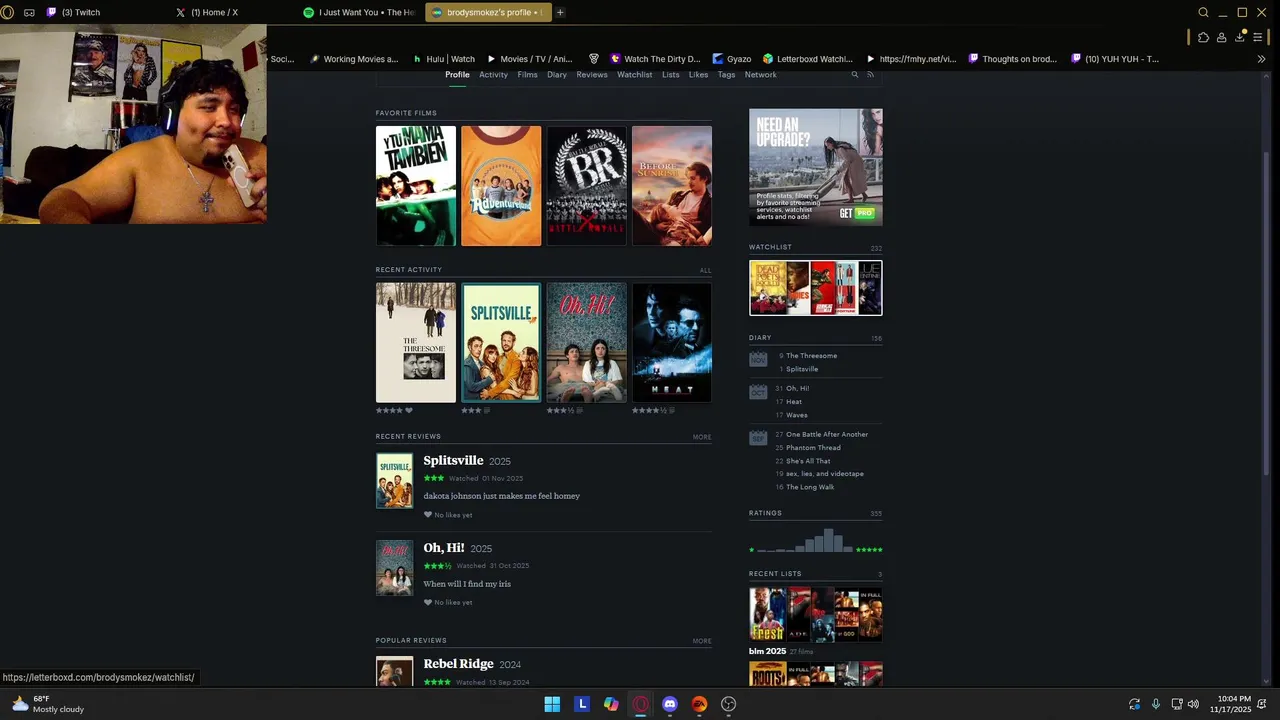This screenshot has height=720, width=1280.
Task: Open the Opera menu logo icon
Action: [x=8, y=12]
